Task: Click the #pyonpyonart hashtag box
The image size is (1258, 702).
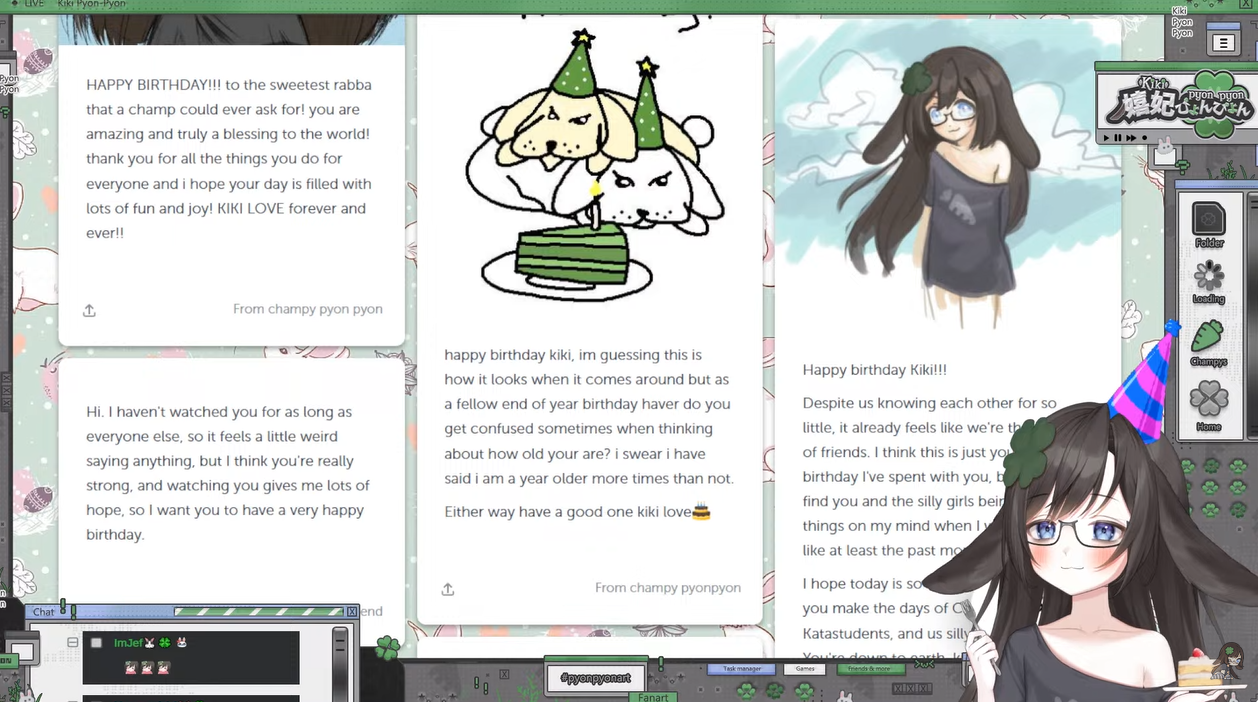Action: coord(596,678)
